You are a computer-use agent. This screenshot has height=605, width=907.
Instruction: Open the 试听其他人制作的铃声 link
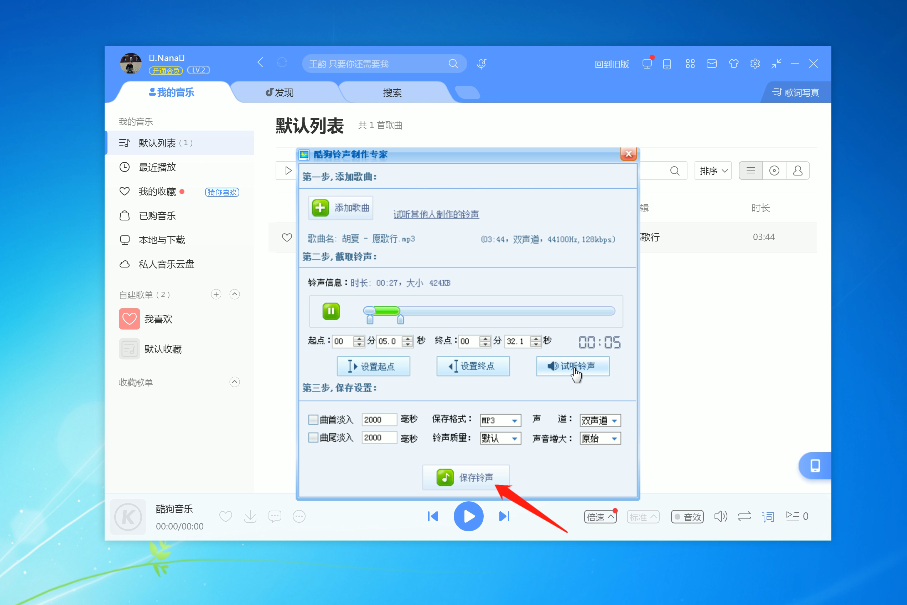(x=436, y=215)
